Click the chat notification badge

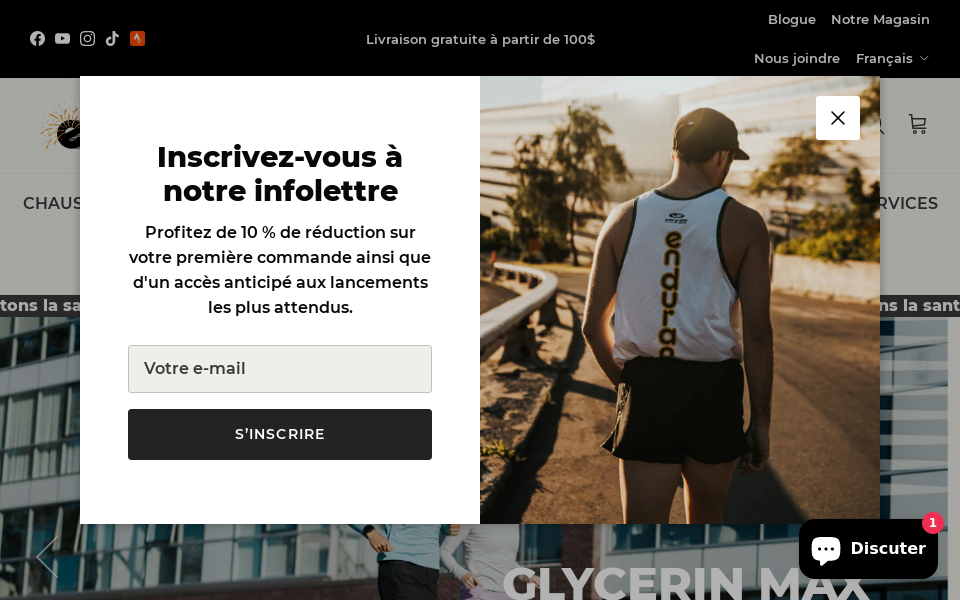point(932,523)
